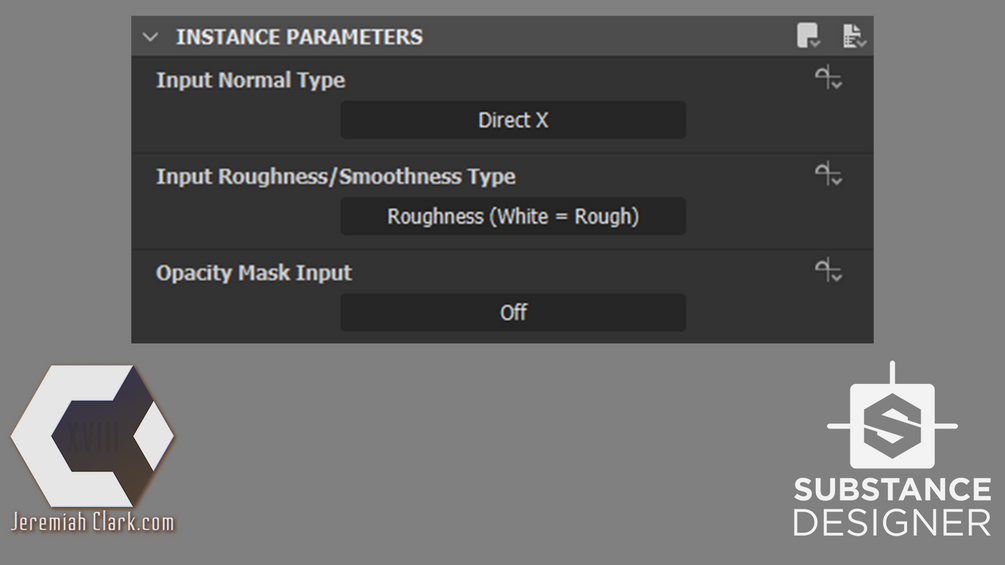The image size is (1005, 565).
Task: Click the INSTANCE PARAMETERS header title
Action: coord(299,37)
